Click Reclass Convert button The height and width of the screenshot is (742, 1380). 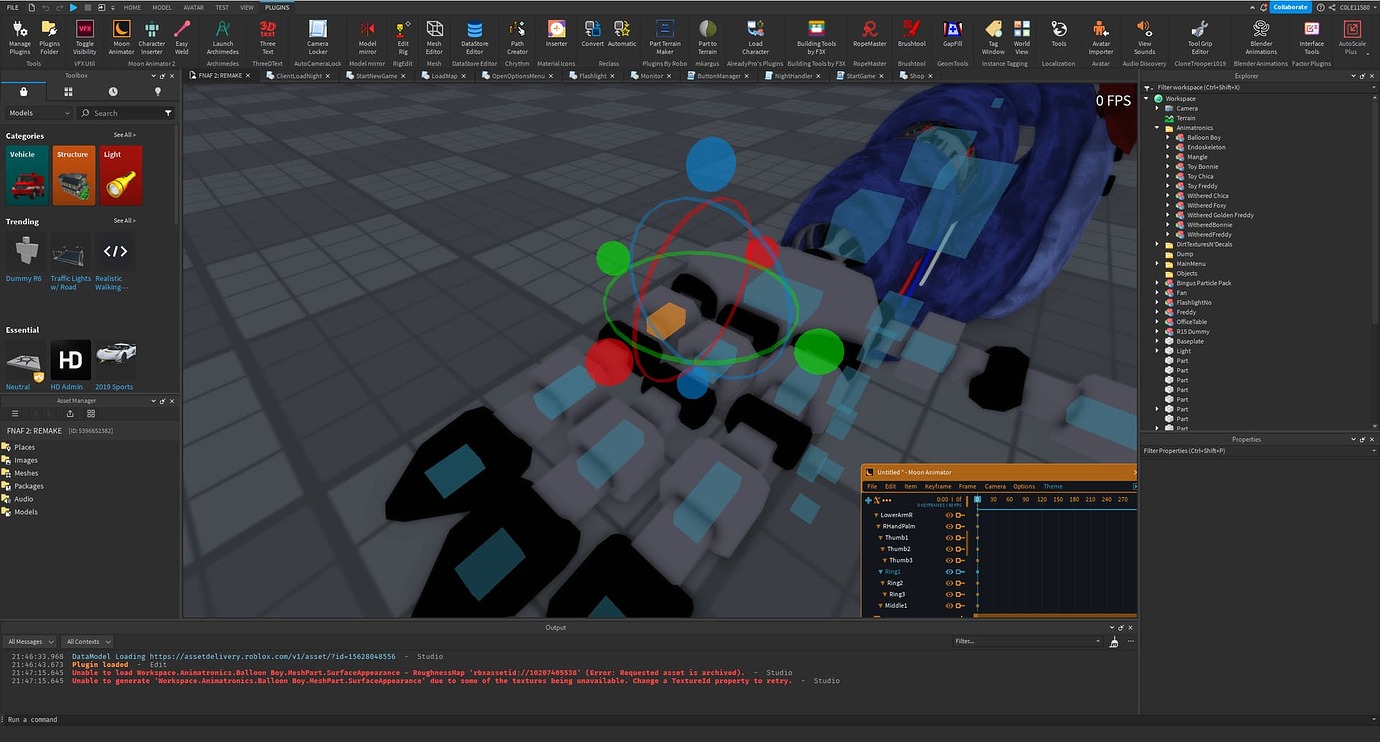pyautogui.click(x=593, y=36)
